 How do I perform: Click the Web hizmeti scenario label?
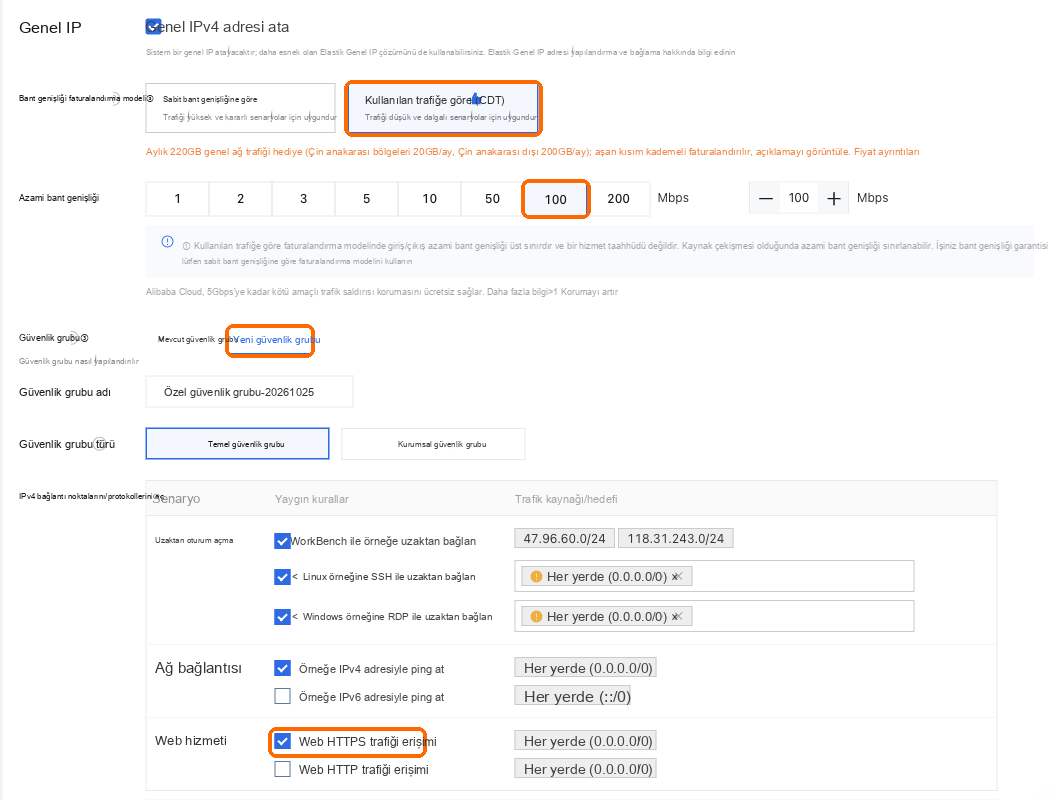tap(191, 740)
